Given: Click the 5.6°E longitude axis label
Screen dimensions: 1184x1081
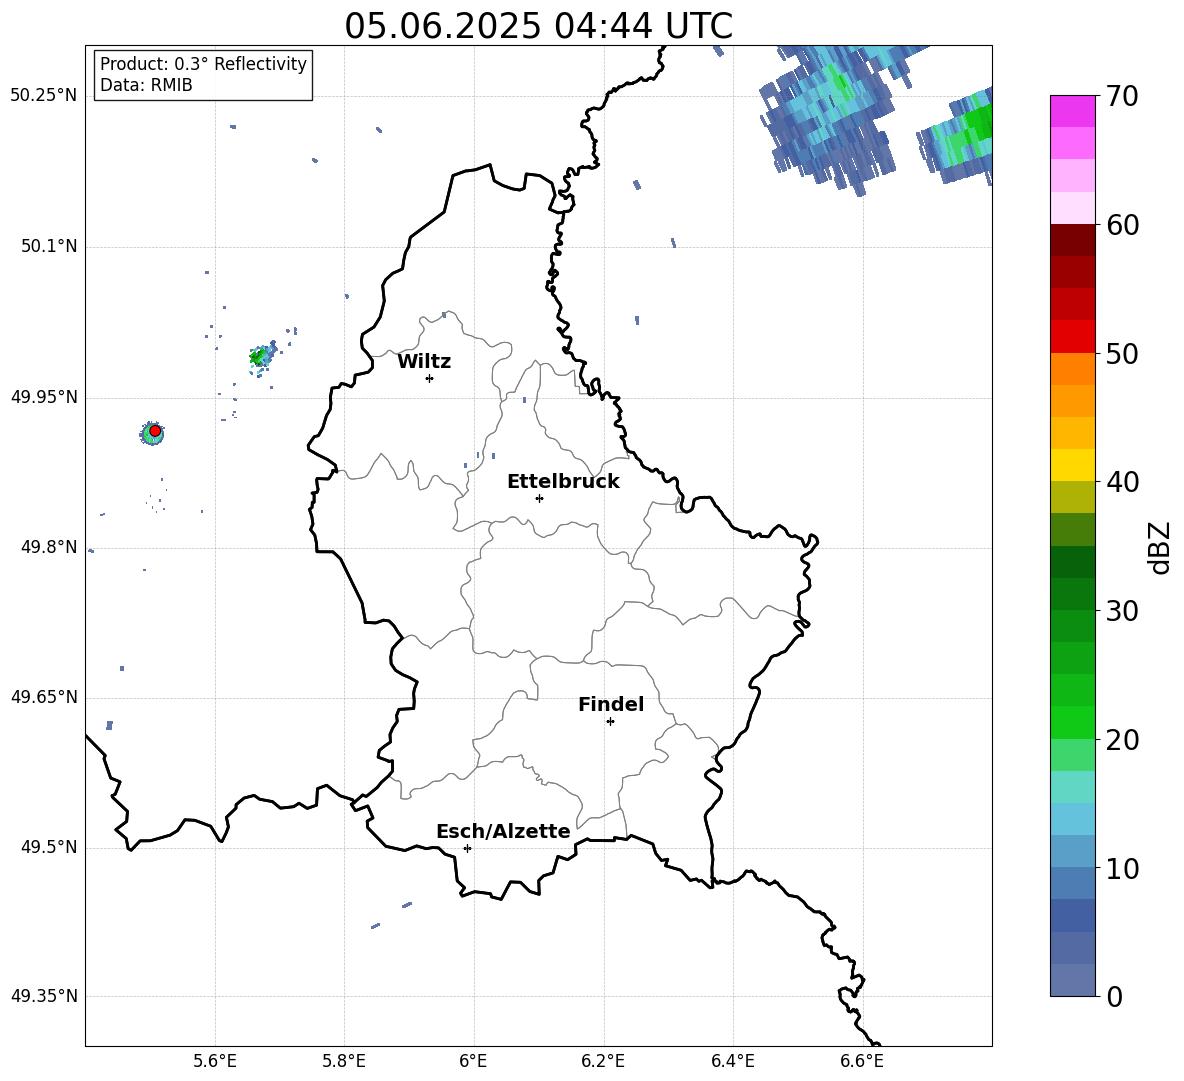Looking at the screenshot, I should pyautogui.click(x=215, y=1062).
